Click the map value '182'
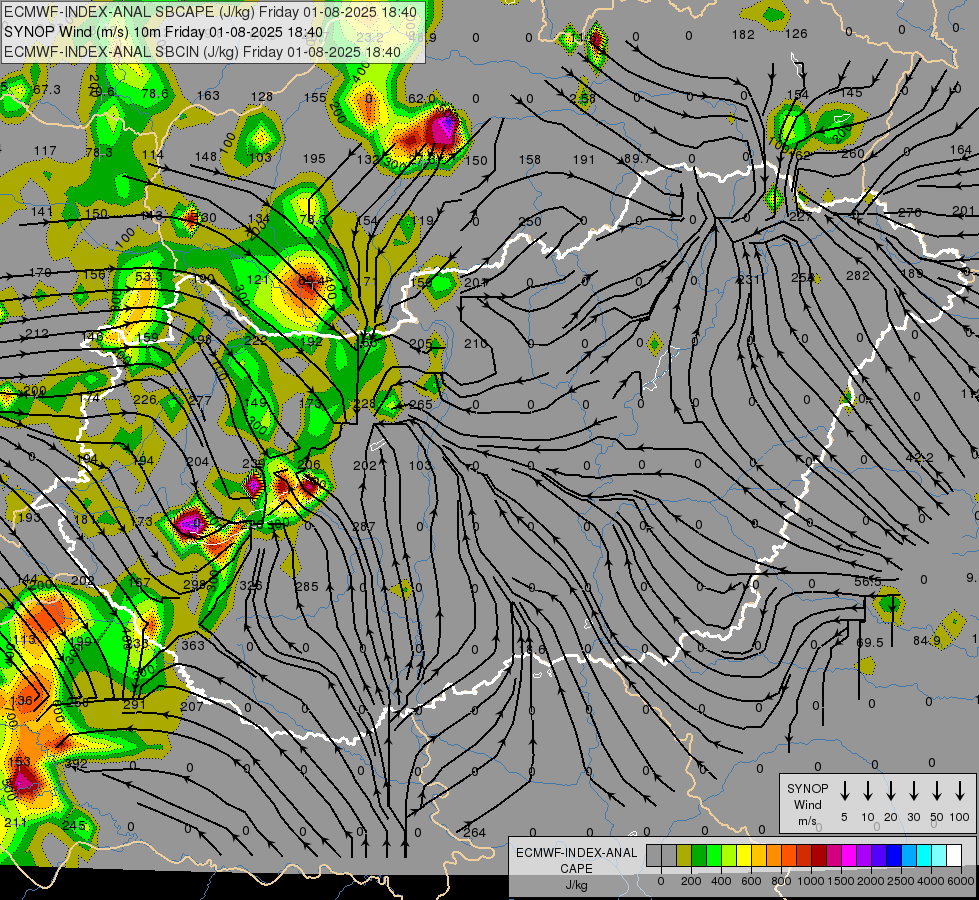Screen dimensions: 979x900 [x=743, y=34]
